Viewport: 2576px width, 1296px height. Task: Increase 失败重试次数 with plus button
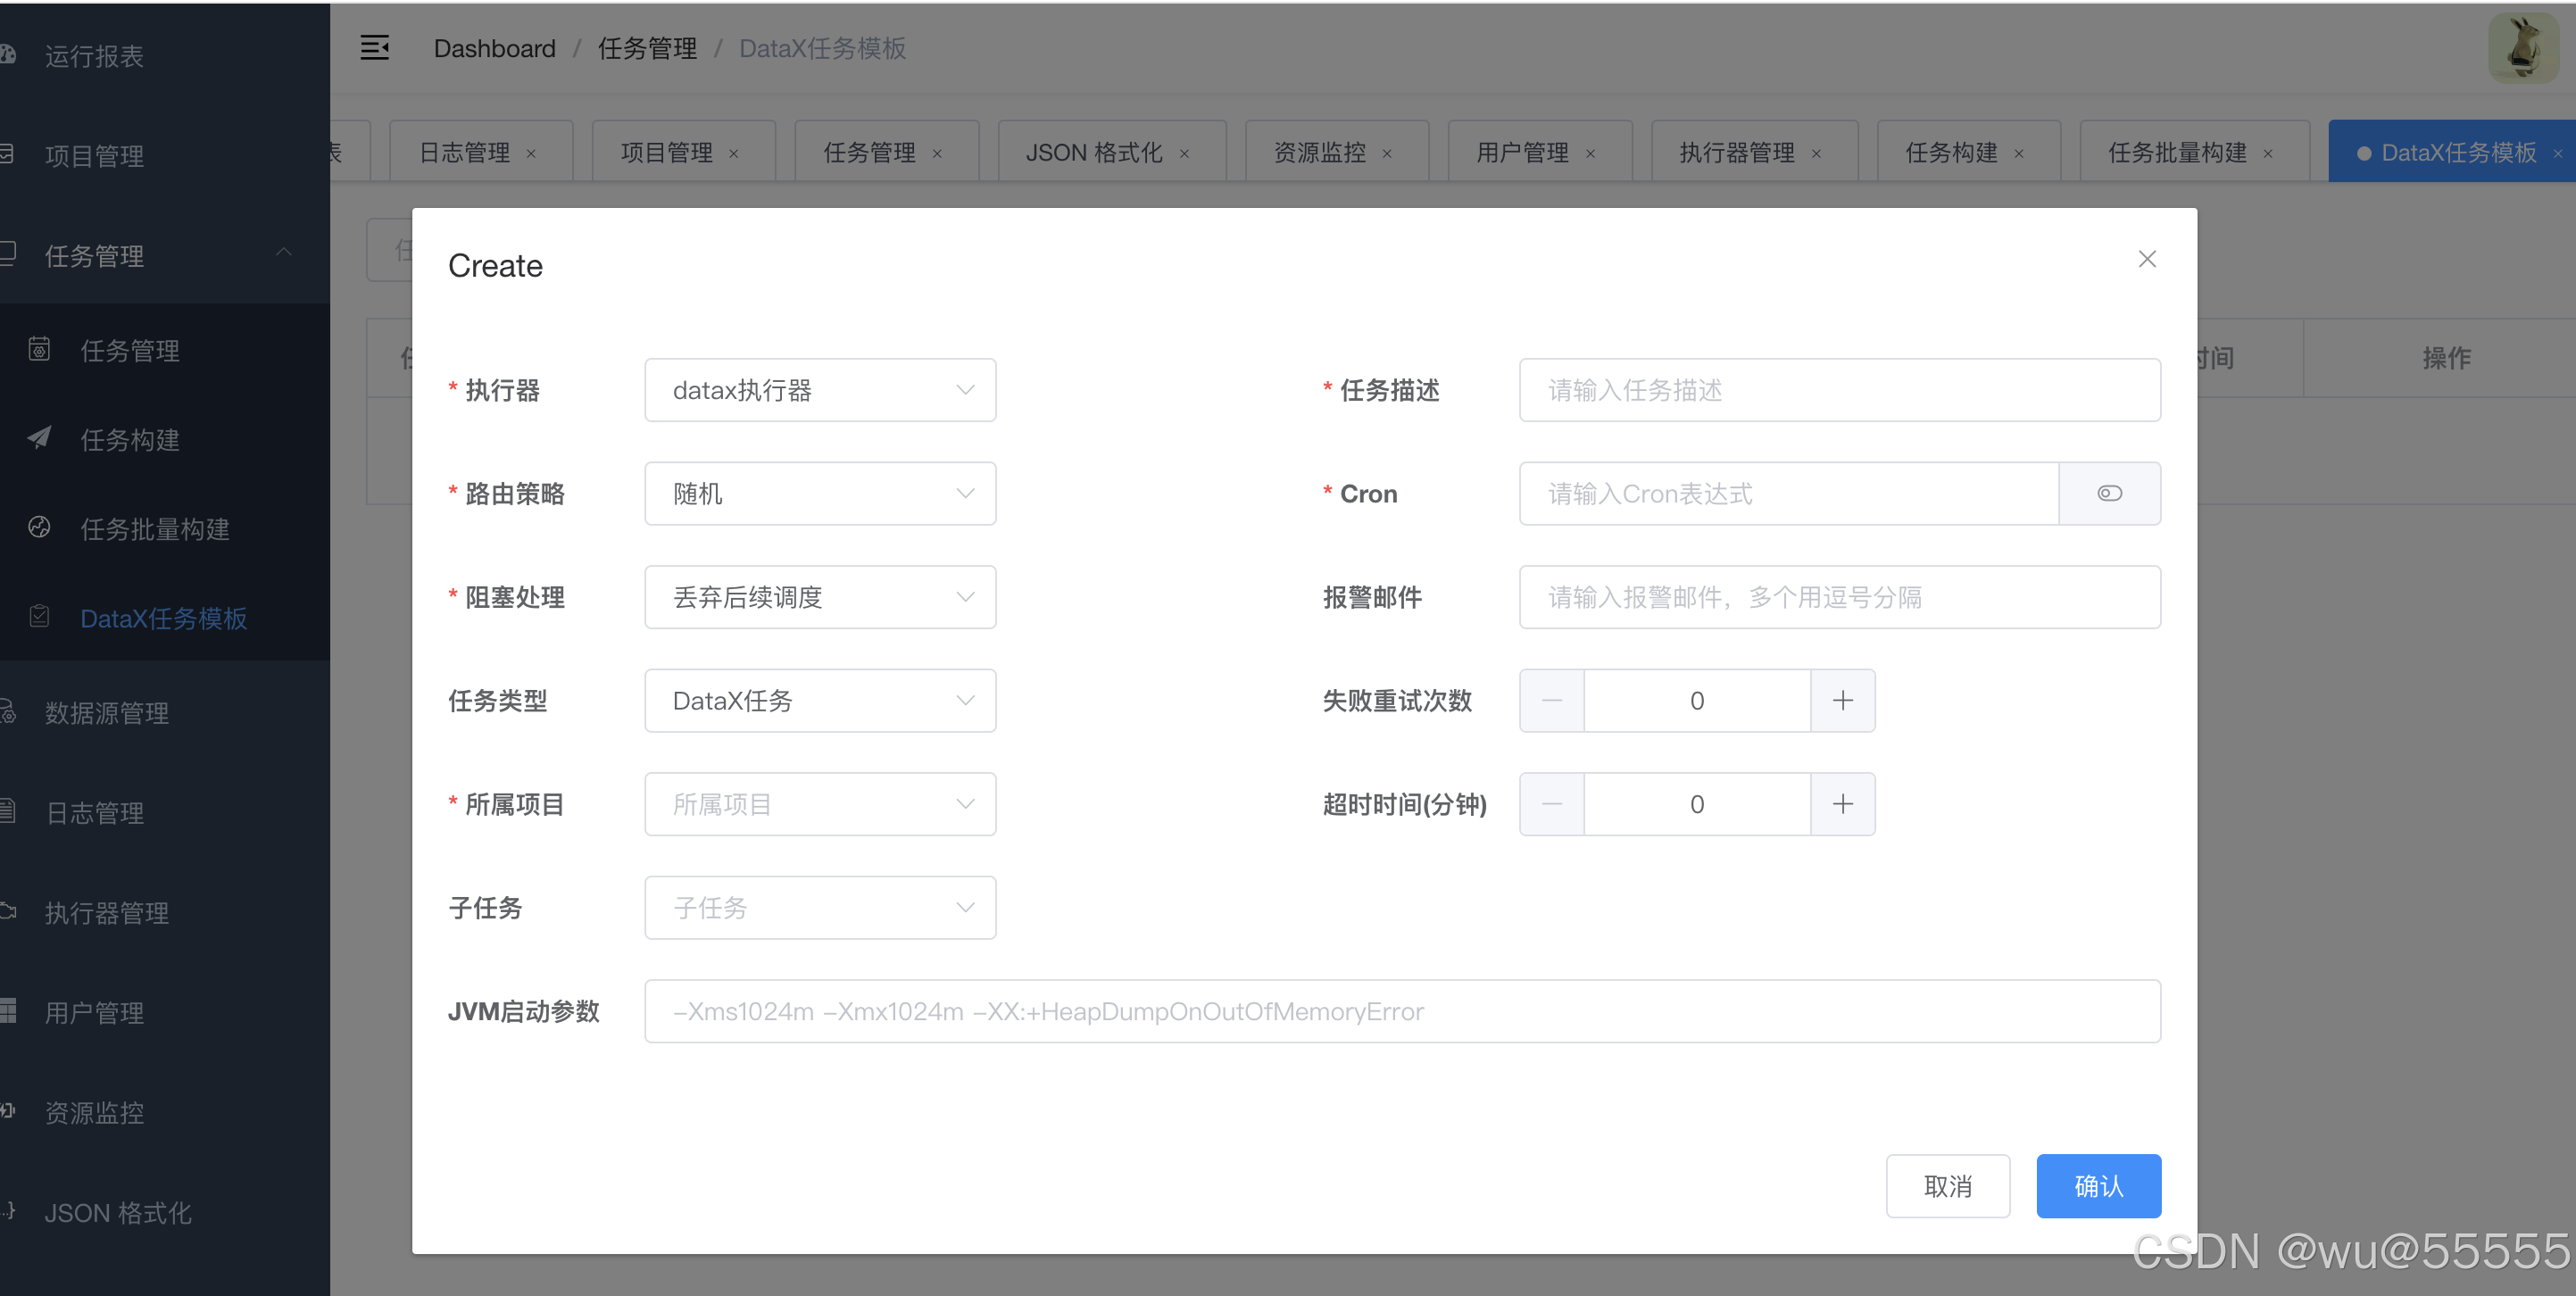(x=1842, y=700)
